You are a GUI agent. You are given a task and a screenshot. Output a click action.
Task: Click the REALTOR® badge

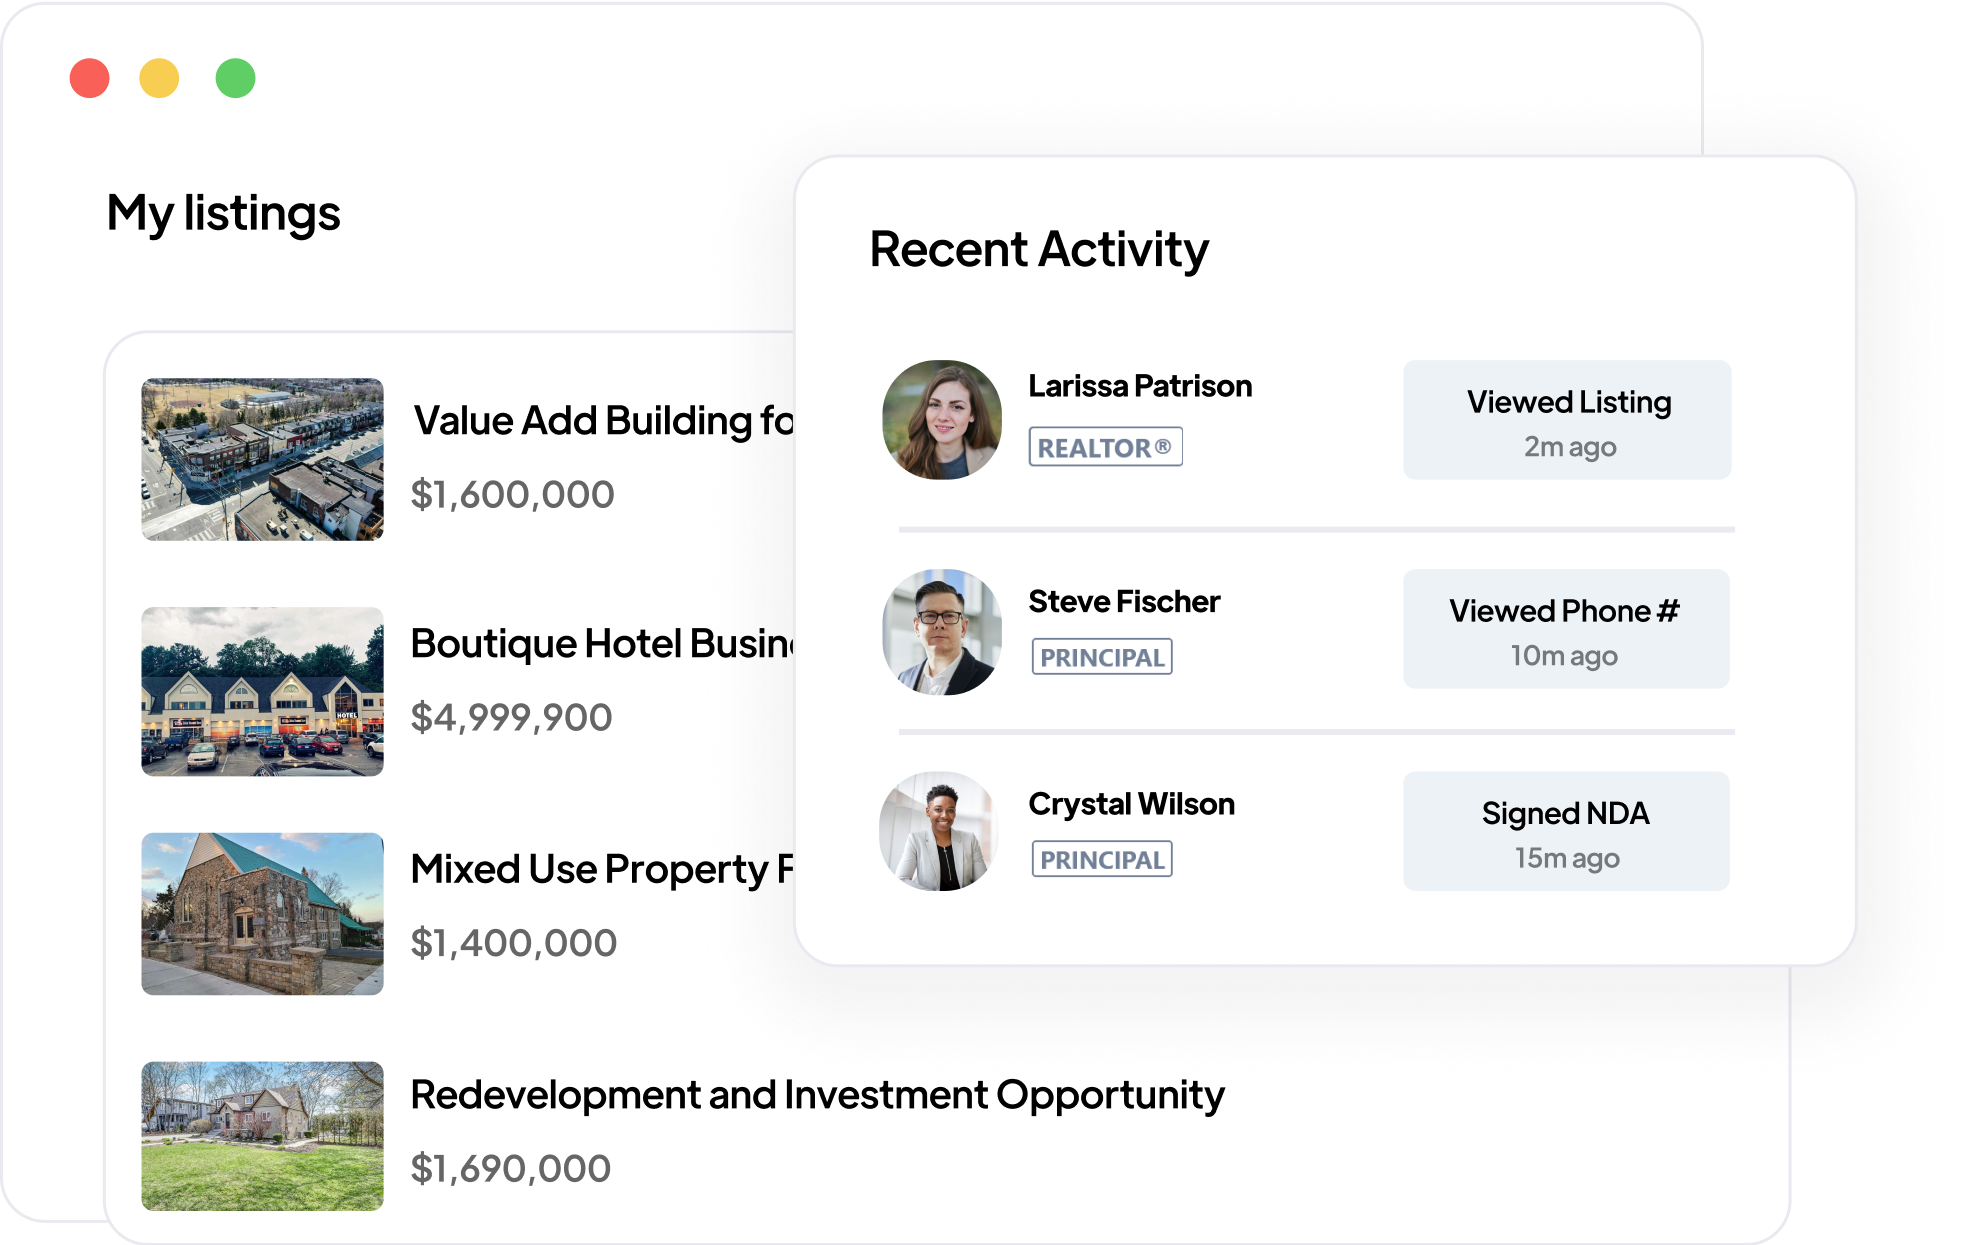click(x=1105, y=447)
